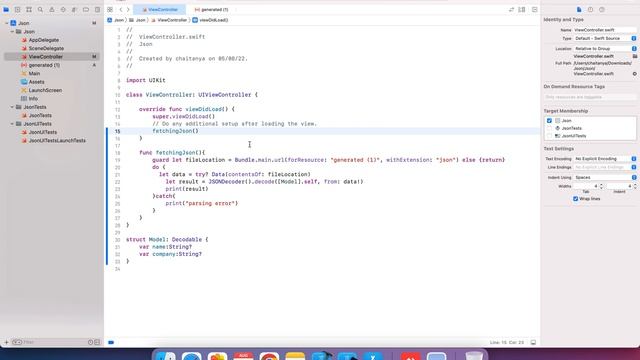Screen dimensions: 640x360
Task: Click the plus button in the navigator footer
Action: (x=6, y=342)
